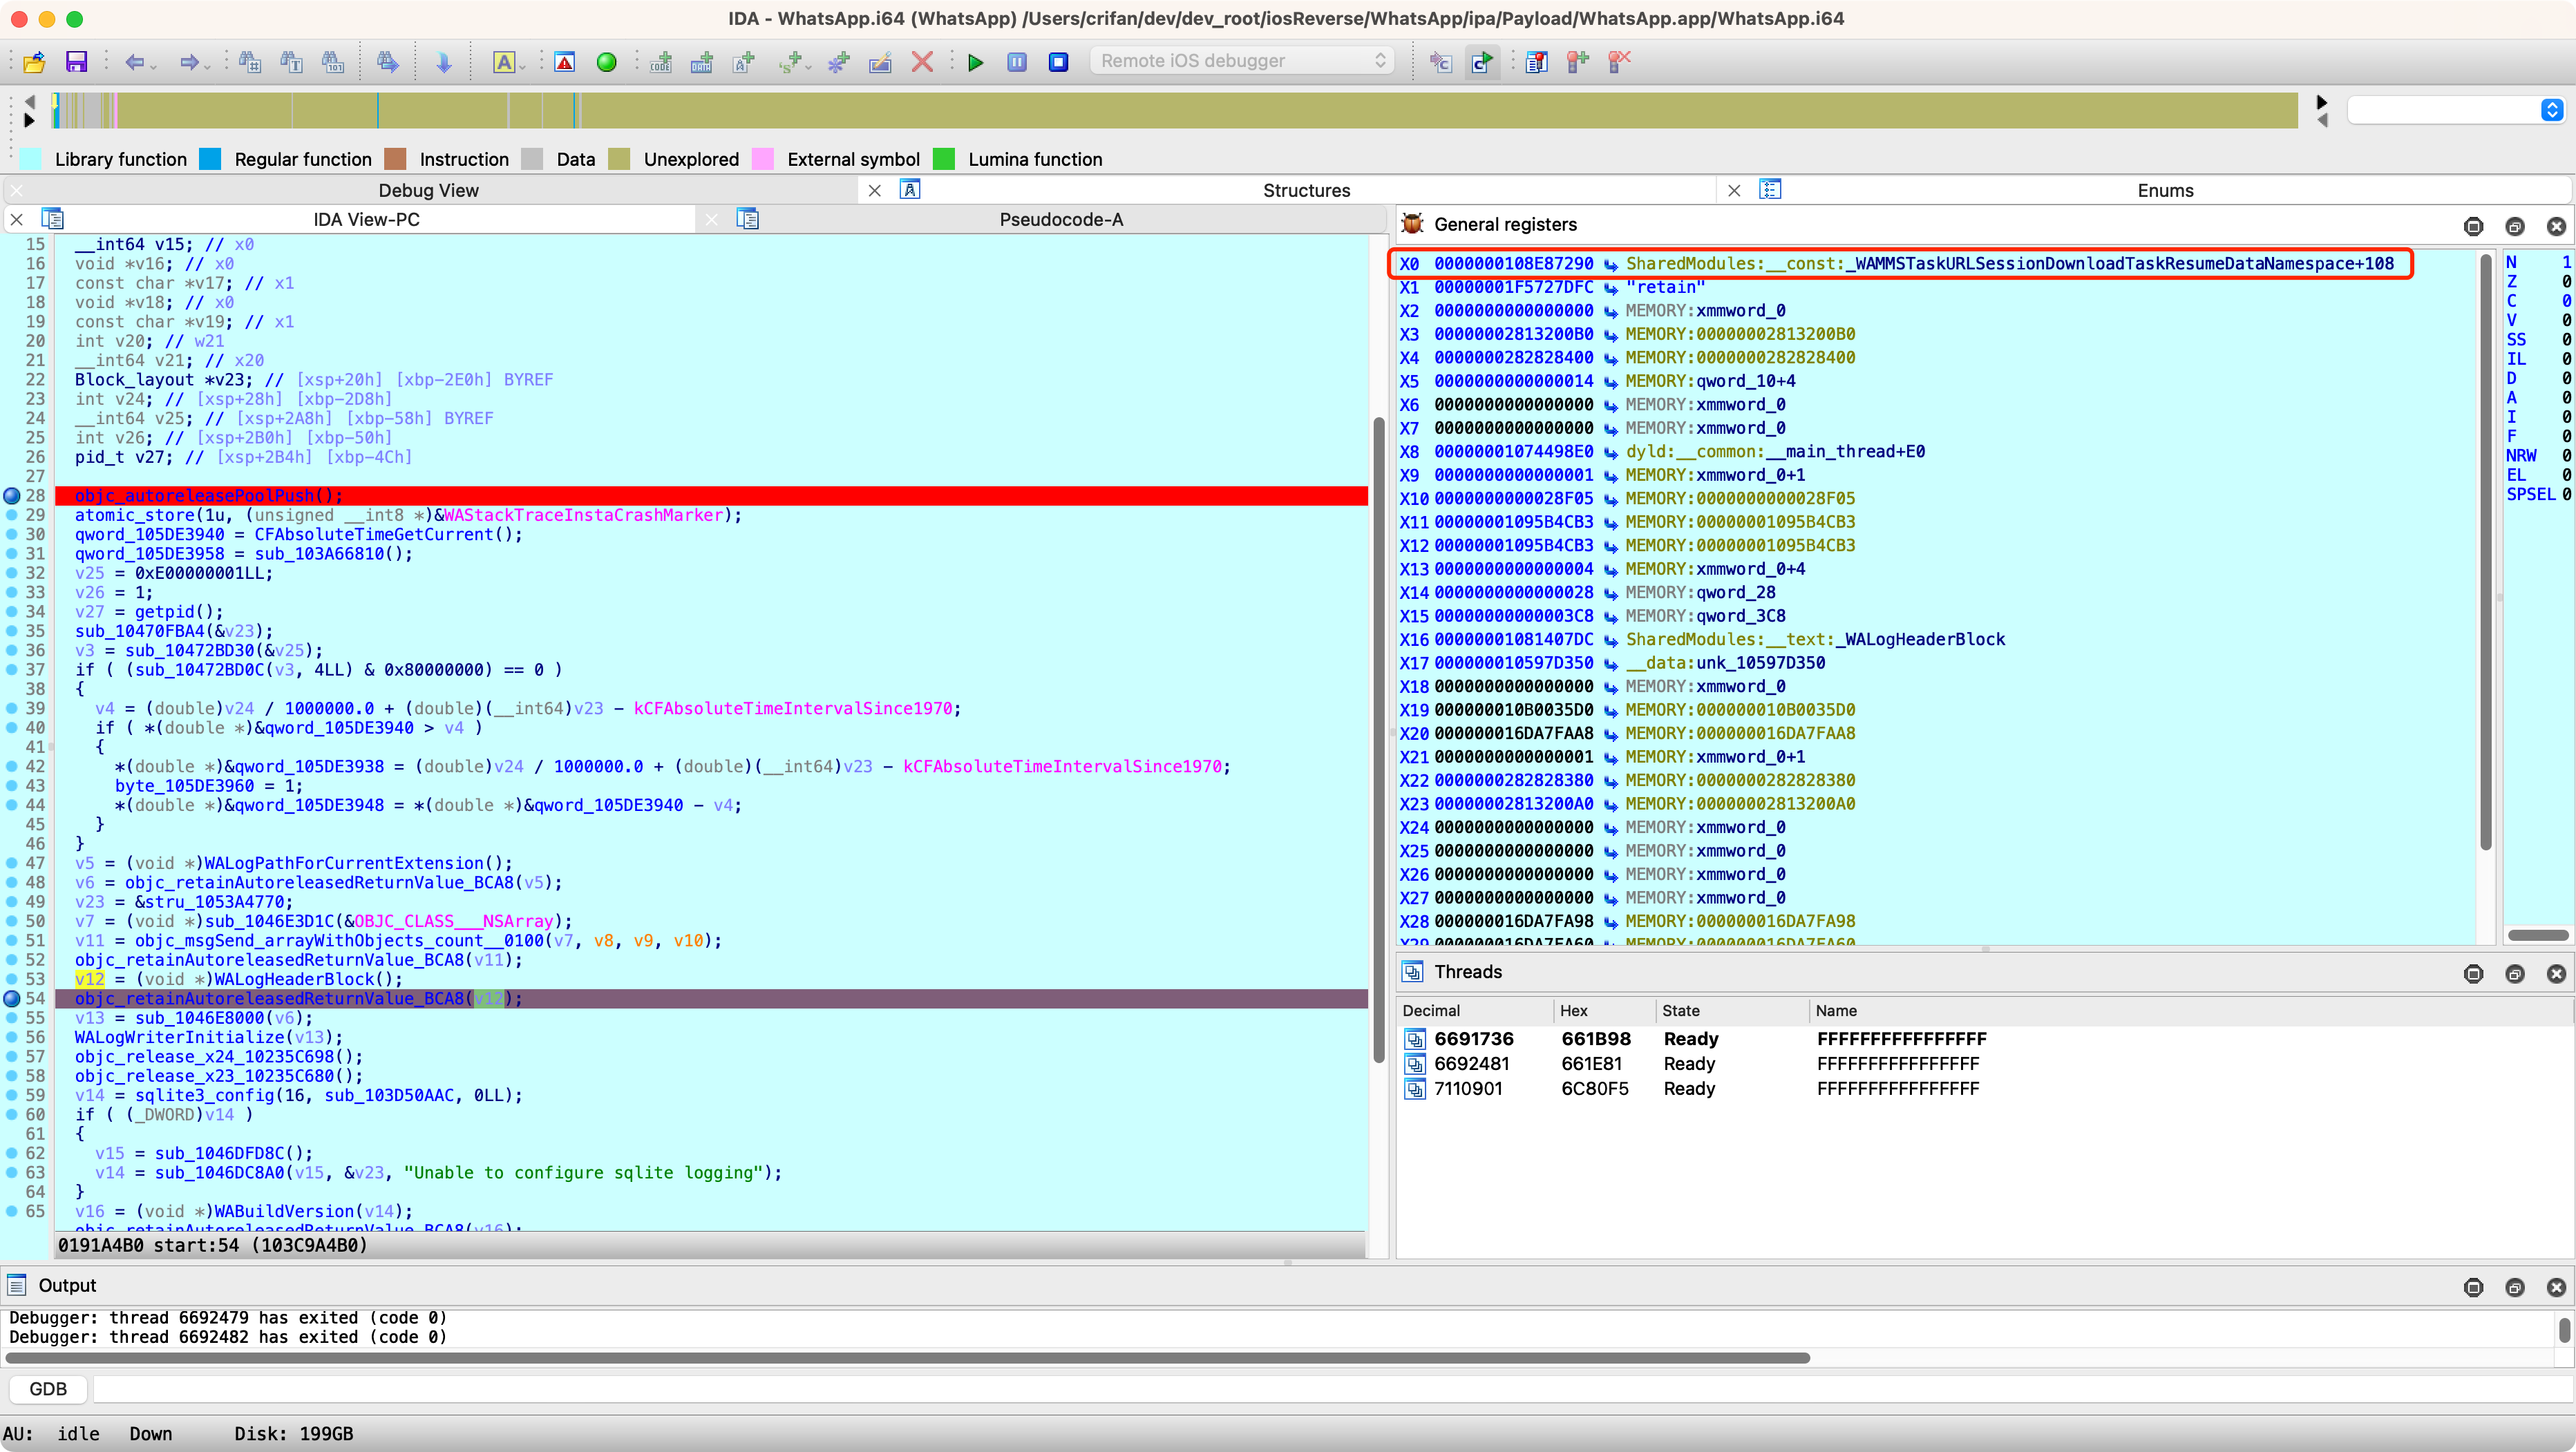
Task: Click the External symbol pink legend swatch
Action: 763,159
